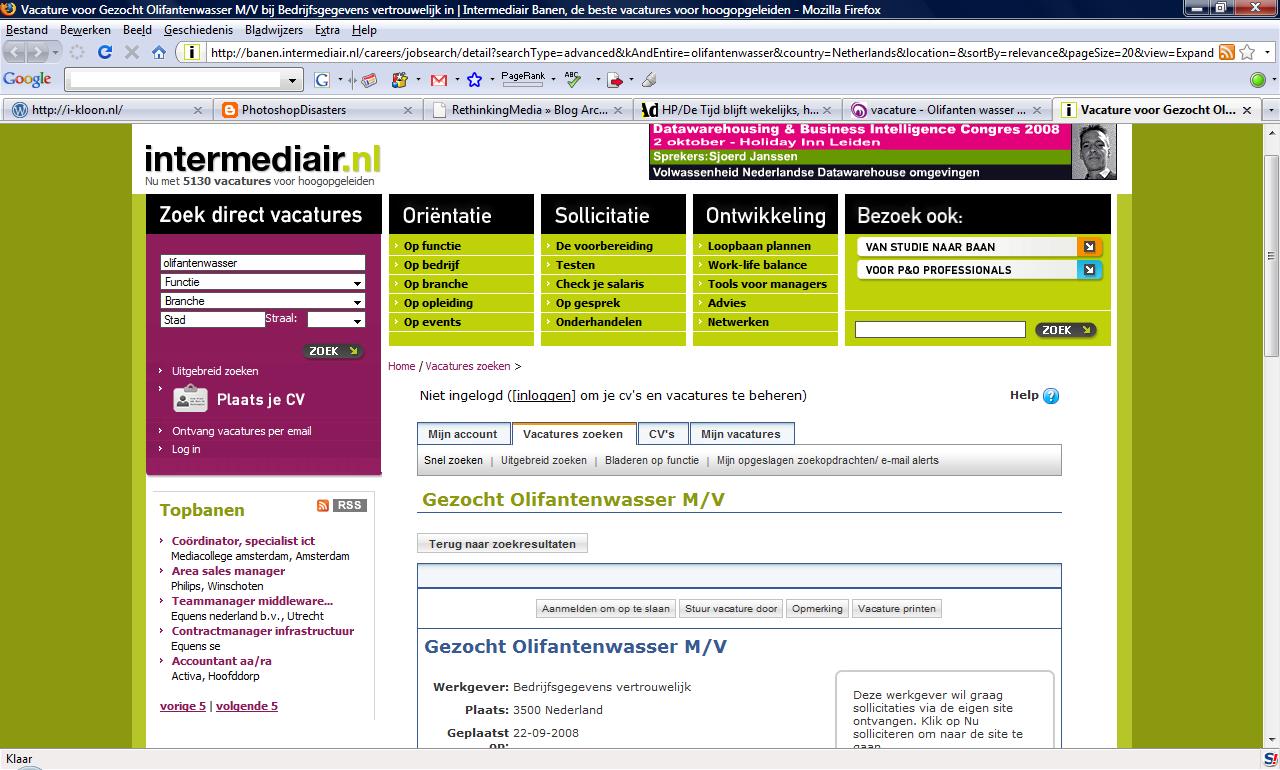Image resolution: width=1280 pixels, height=770 pixels.
Task: Click the Google toolbar highlighter icon
Action: [x=649, y=80]
